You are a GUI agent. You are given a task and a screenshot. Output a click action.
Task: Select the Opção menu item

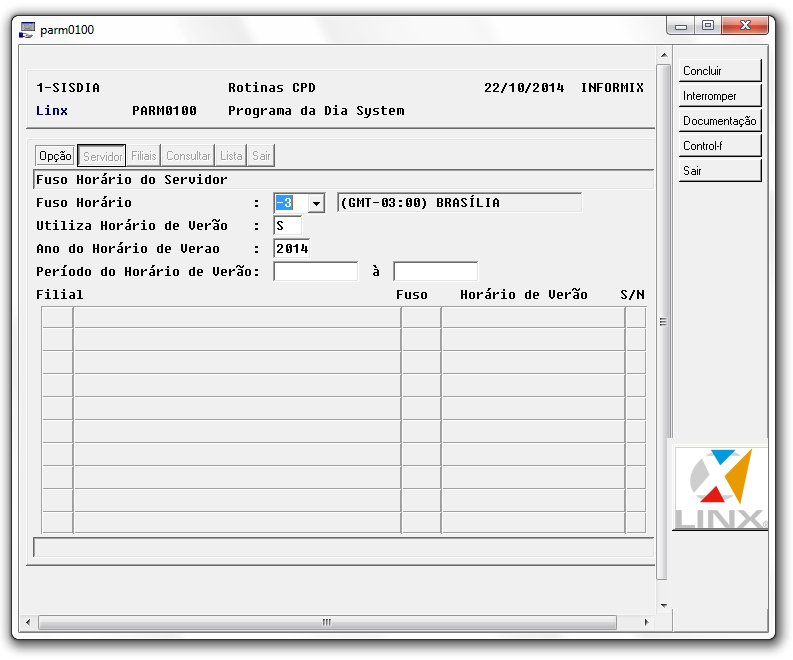point(55,155)
